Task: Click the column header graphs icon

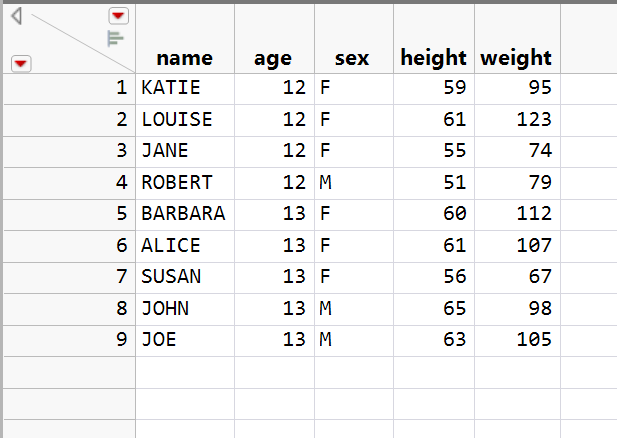Action: coord(116,39)
